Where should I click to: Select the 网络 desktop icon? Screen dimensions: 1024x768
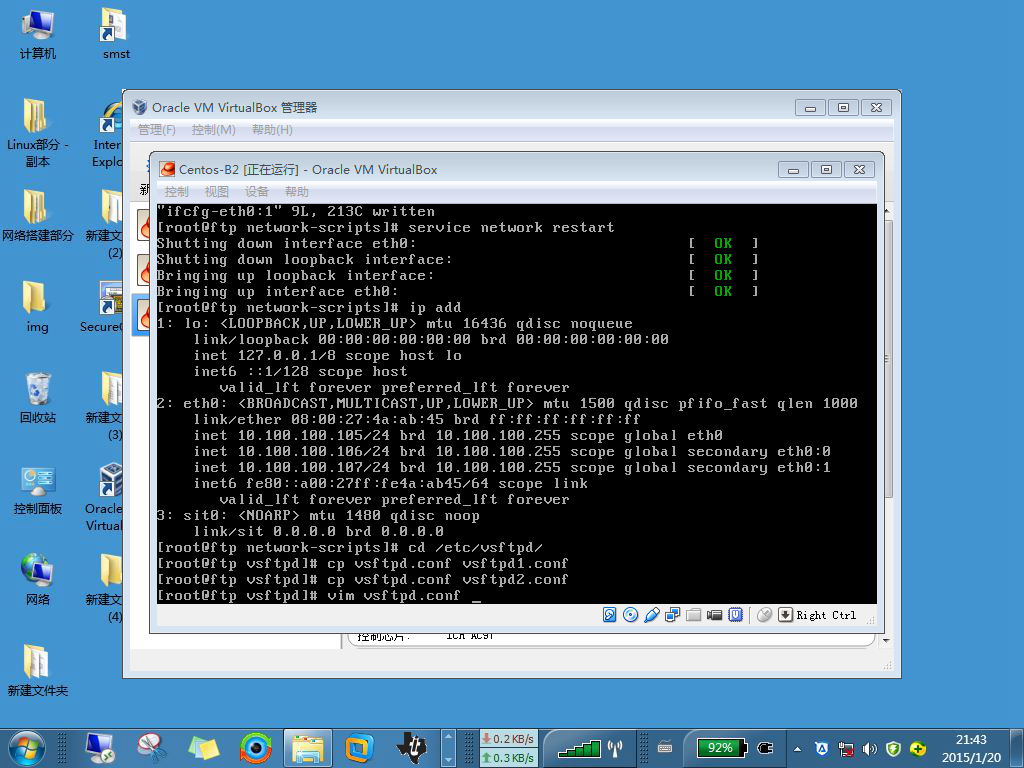coord(38,579)
